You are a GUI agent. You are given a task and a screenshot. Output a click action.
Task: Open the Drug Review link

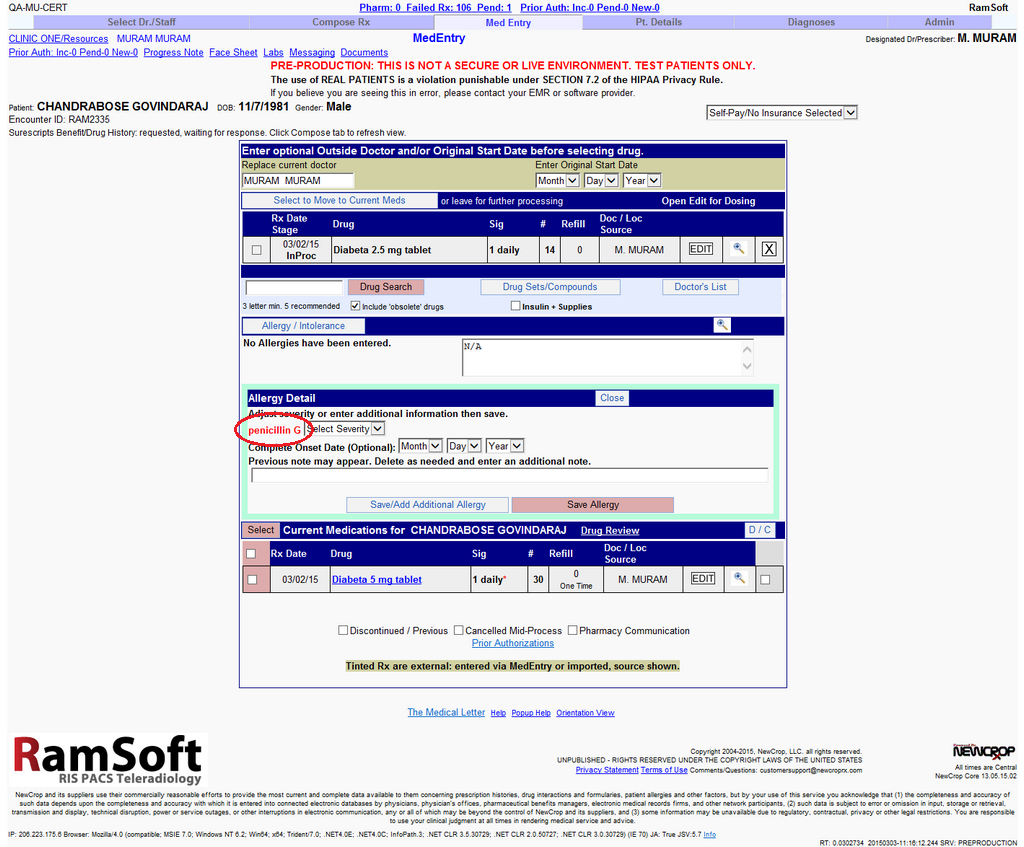[609, 531]
